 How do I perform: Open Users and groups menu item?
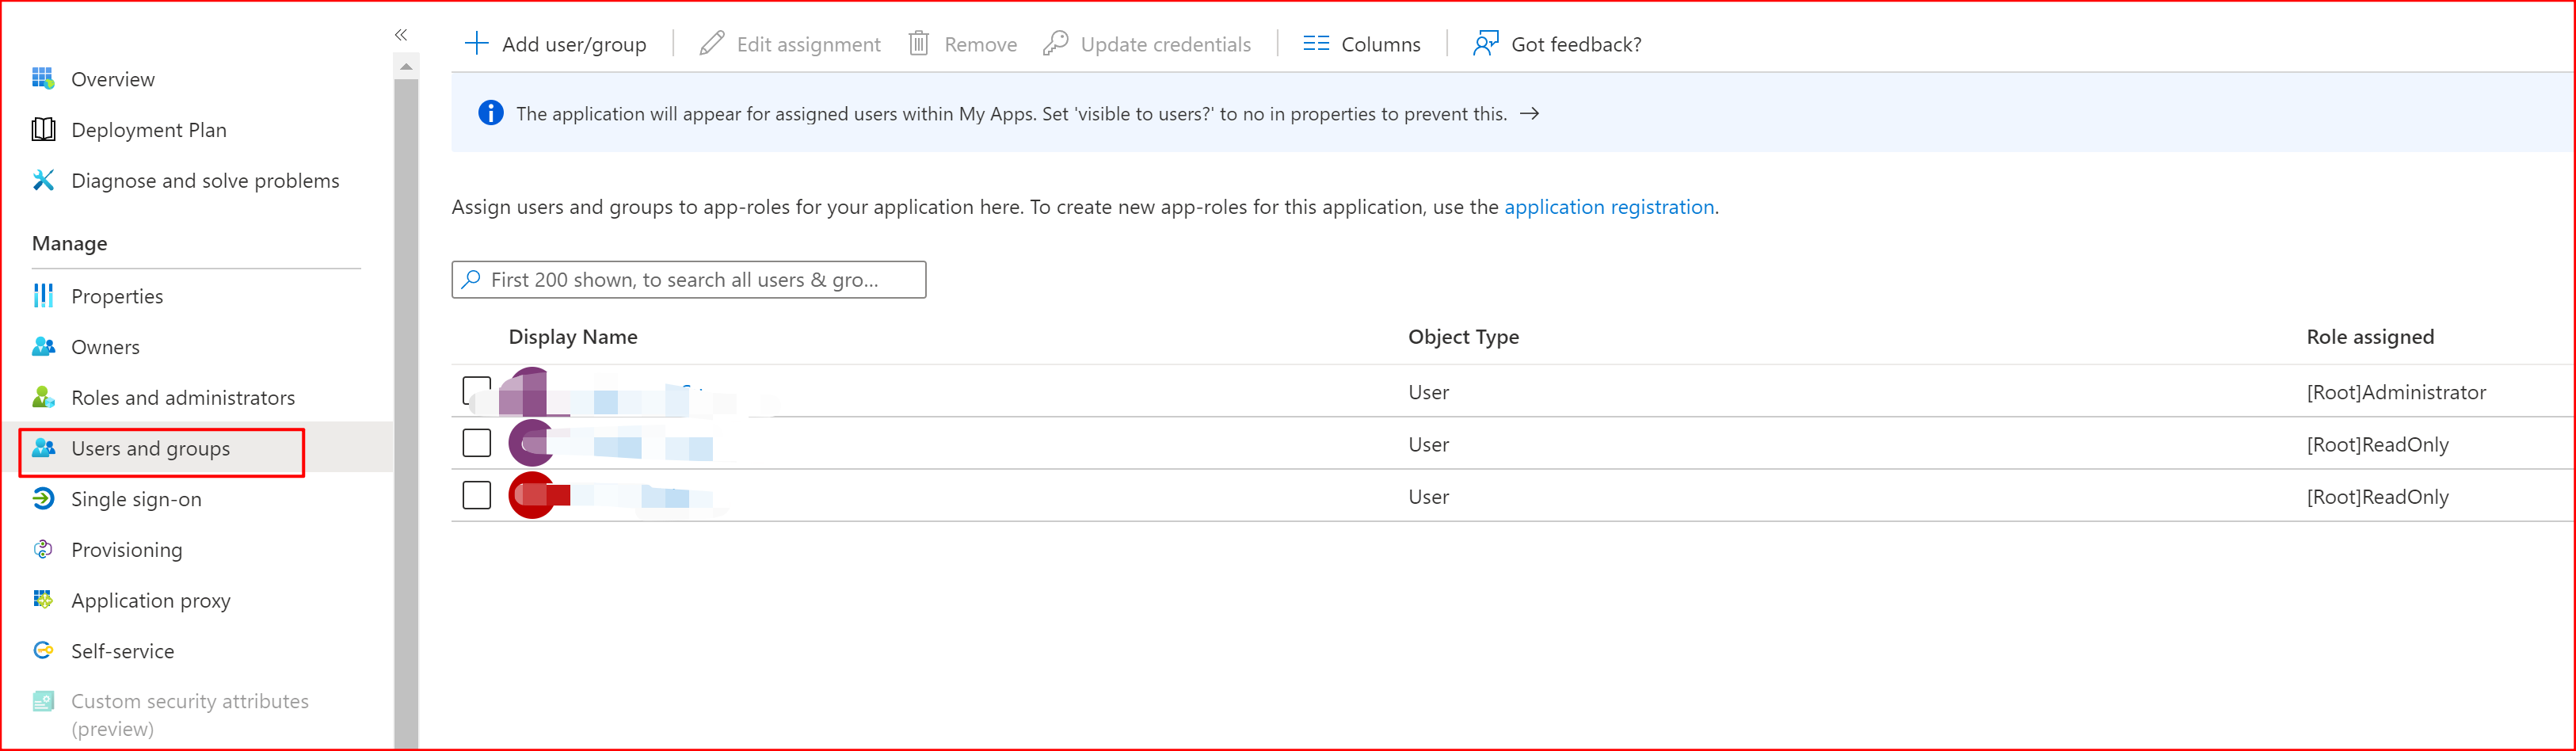[x=150, y=448]
